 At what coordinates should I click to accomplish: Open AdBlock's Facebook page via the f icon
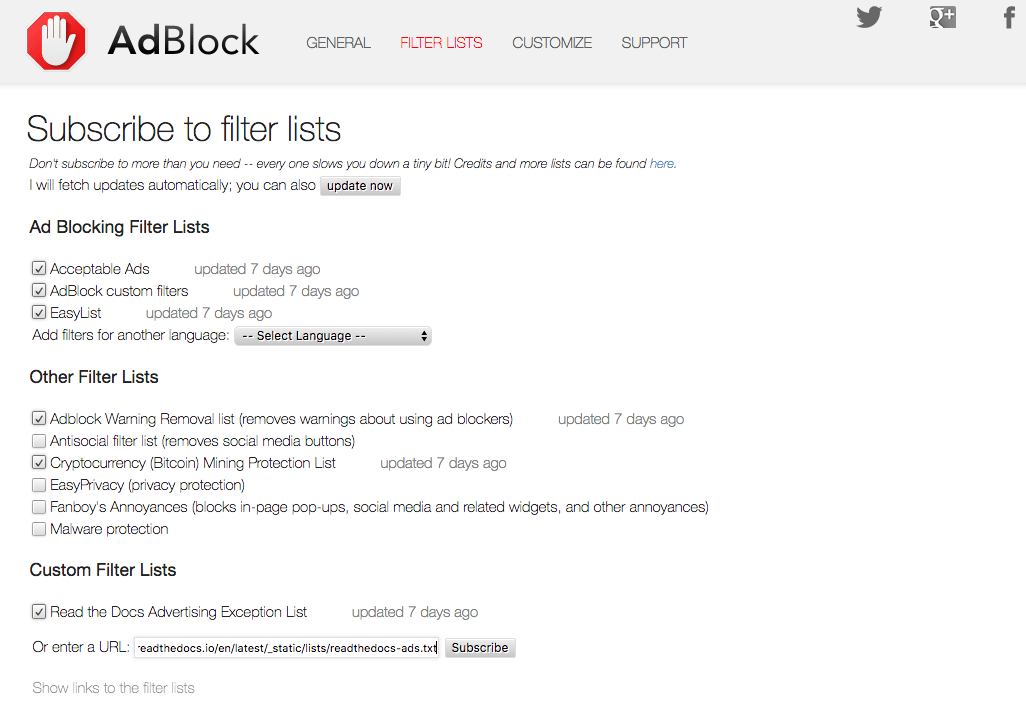[1009, 17]
